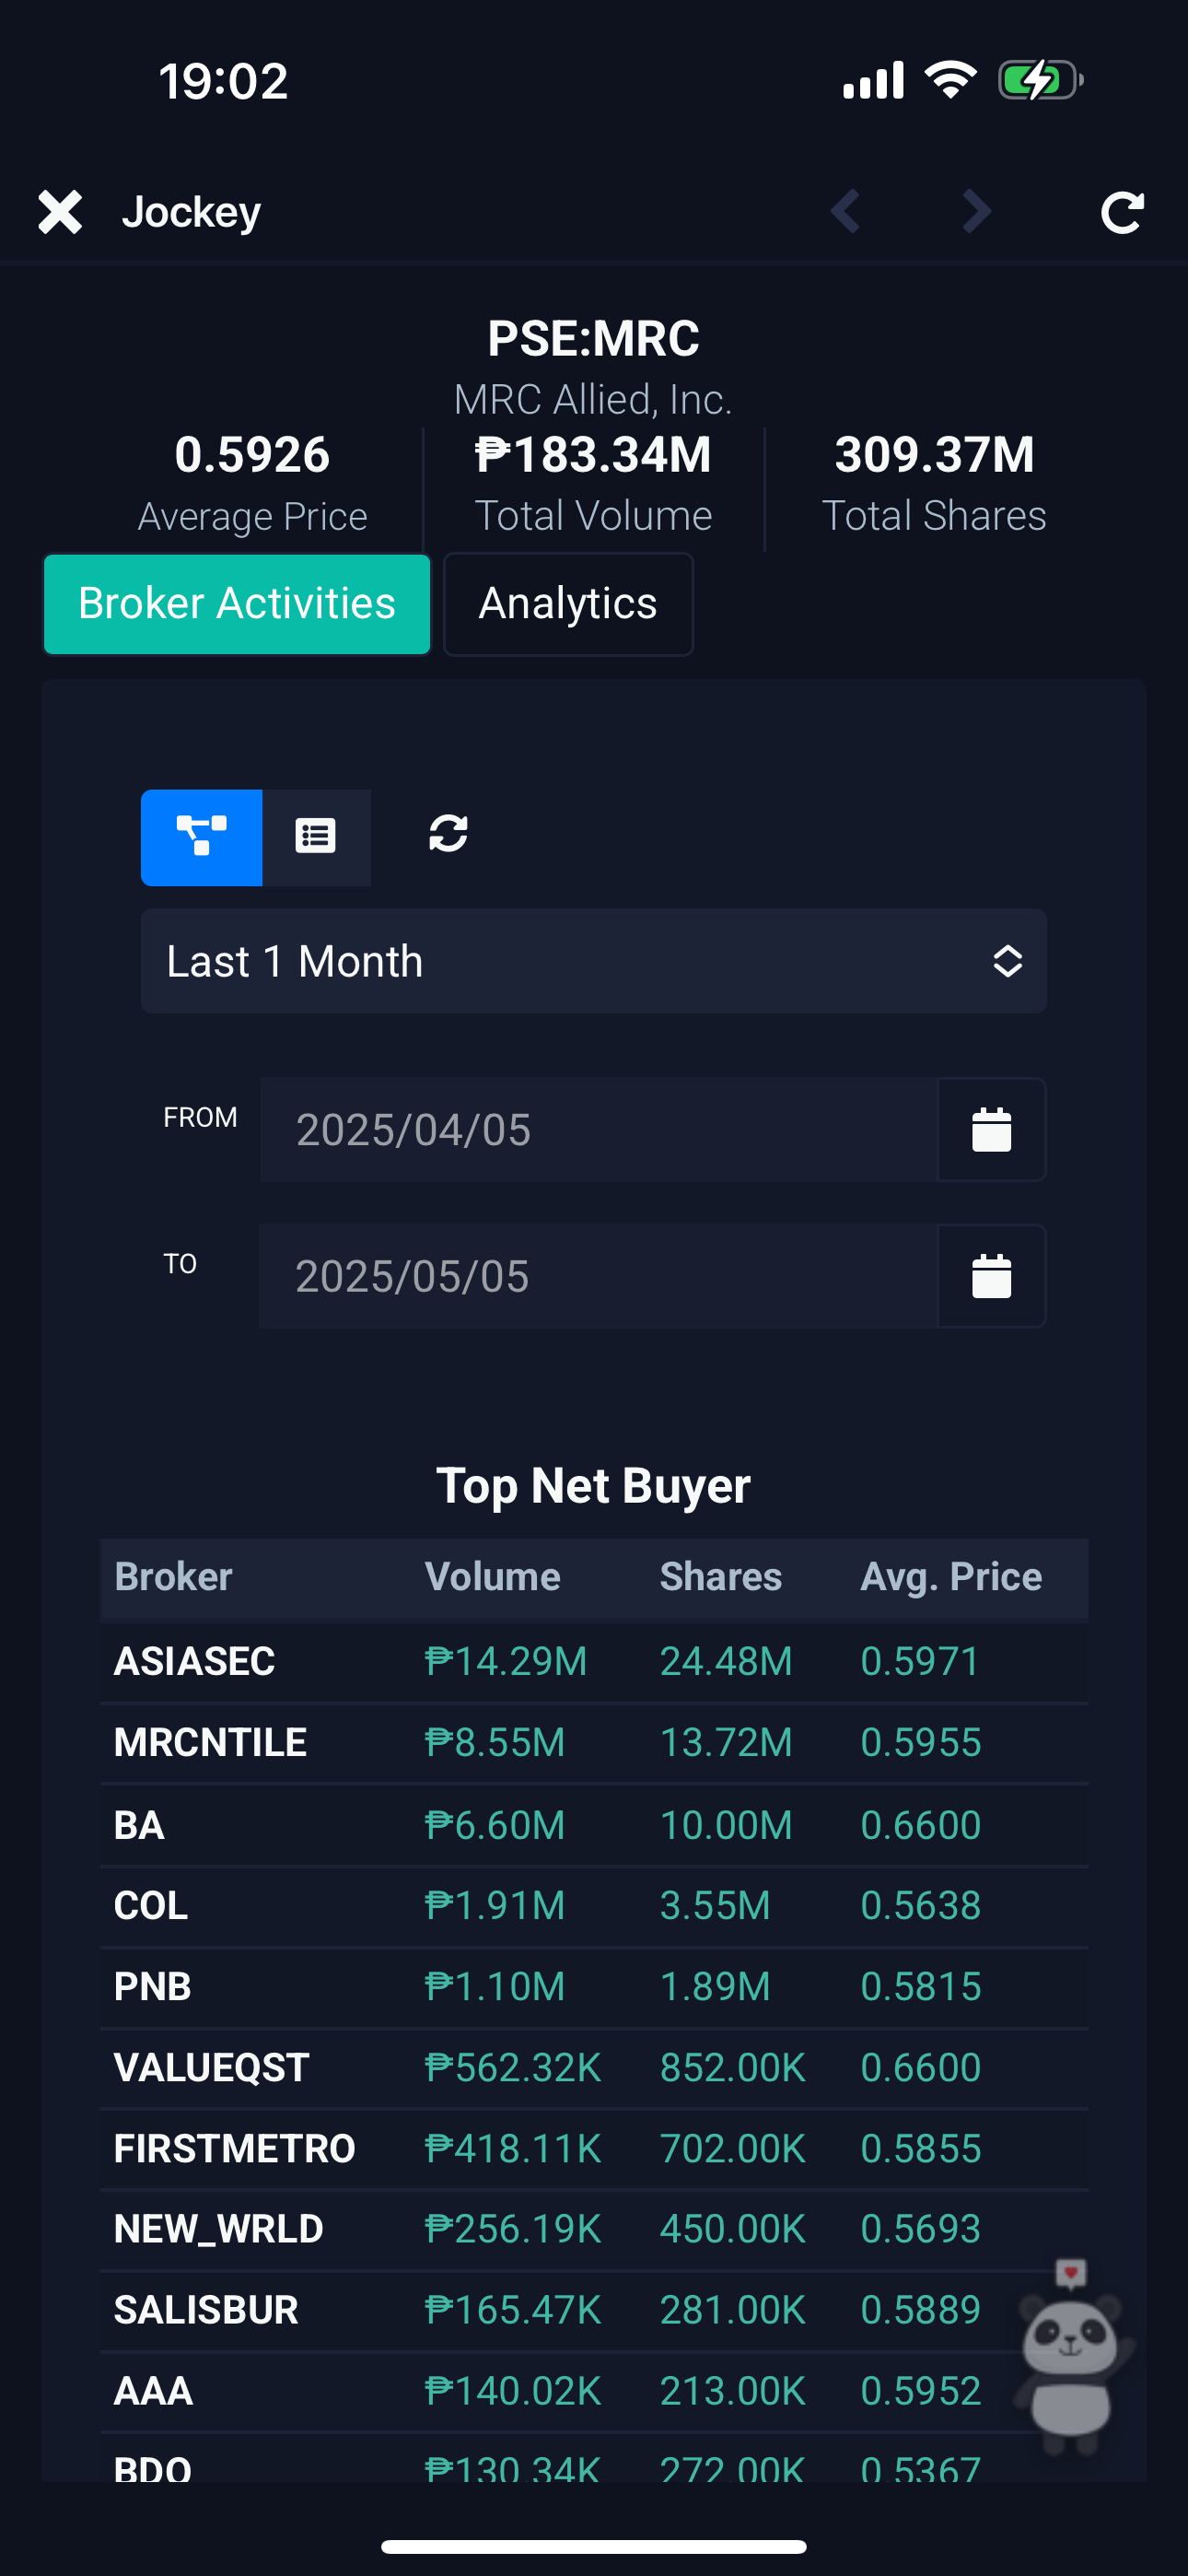
Task: Switch to the chart/tree view icon
Action: click(201, 837)
